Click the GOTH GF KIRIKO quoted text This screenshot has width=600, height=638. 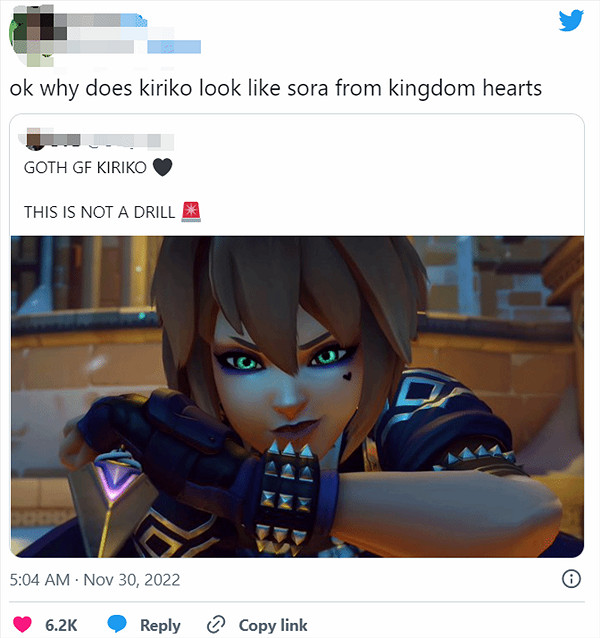(85, 168)
